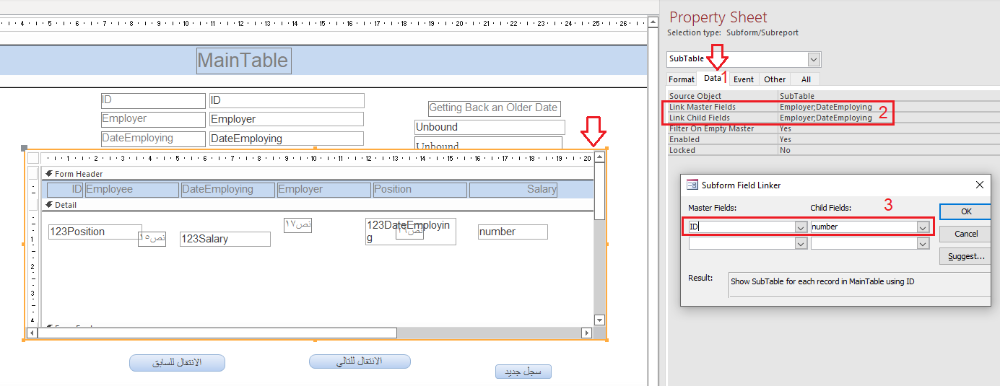Open the SubTable object selector dropdown
The image size is (1000, 386).
click(x=814, y=59)
